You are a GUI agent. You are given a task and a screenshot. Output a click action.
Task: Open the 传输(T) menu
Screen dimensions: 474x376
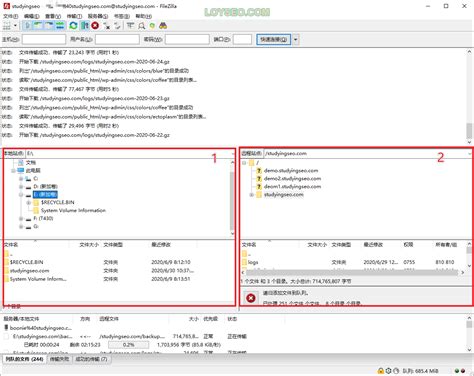click(x=74, y=16)
